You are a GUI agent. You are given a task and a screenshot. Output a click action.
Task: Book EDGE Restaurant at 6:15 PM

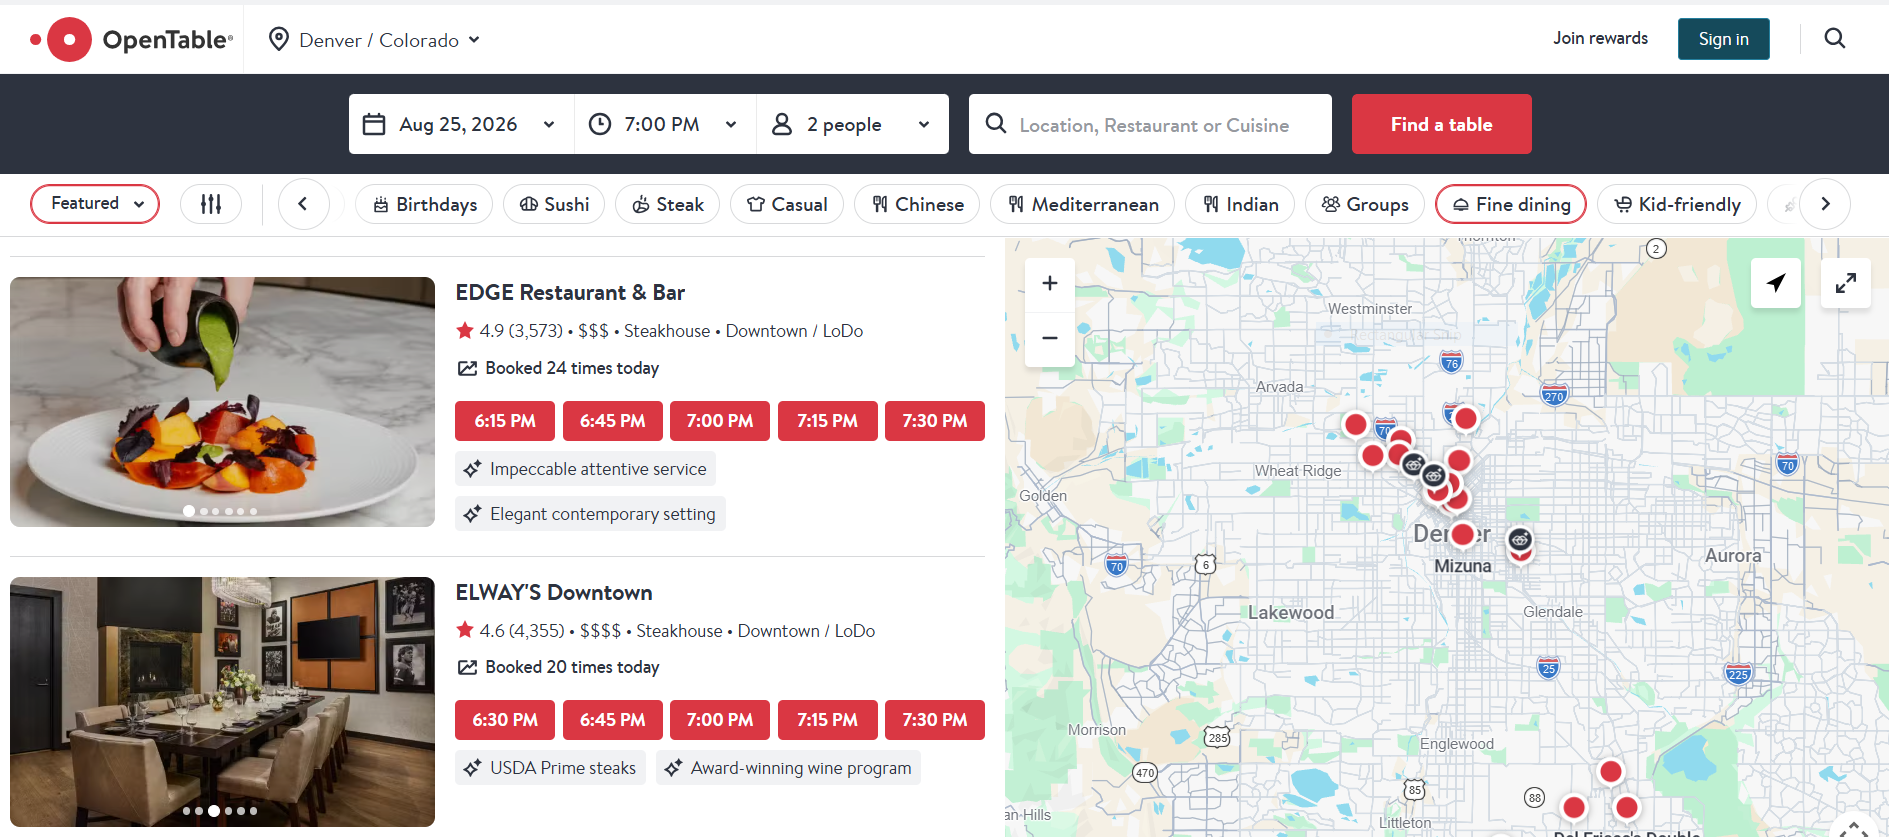coord(505,421)
